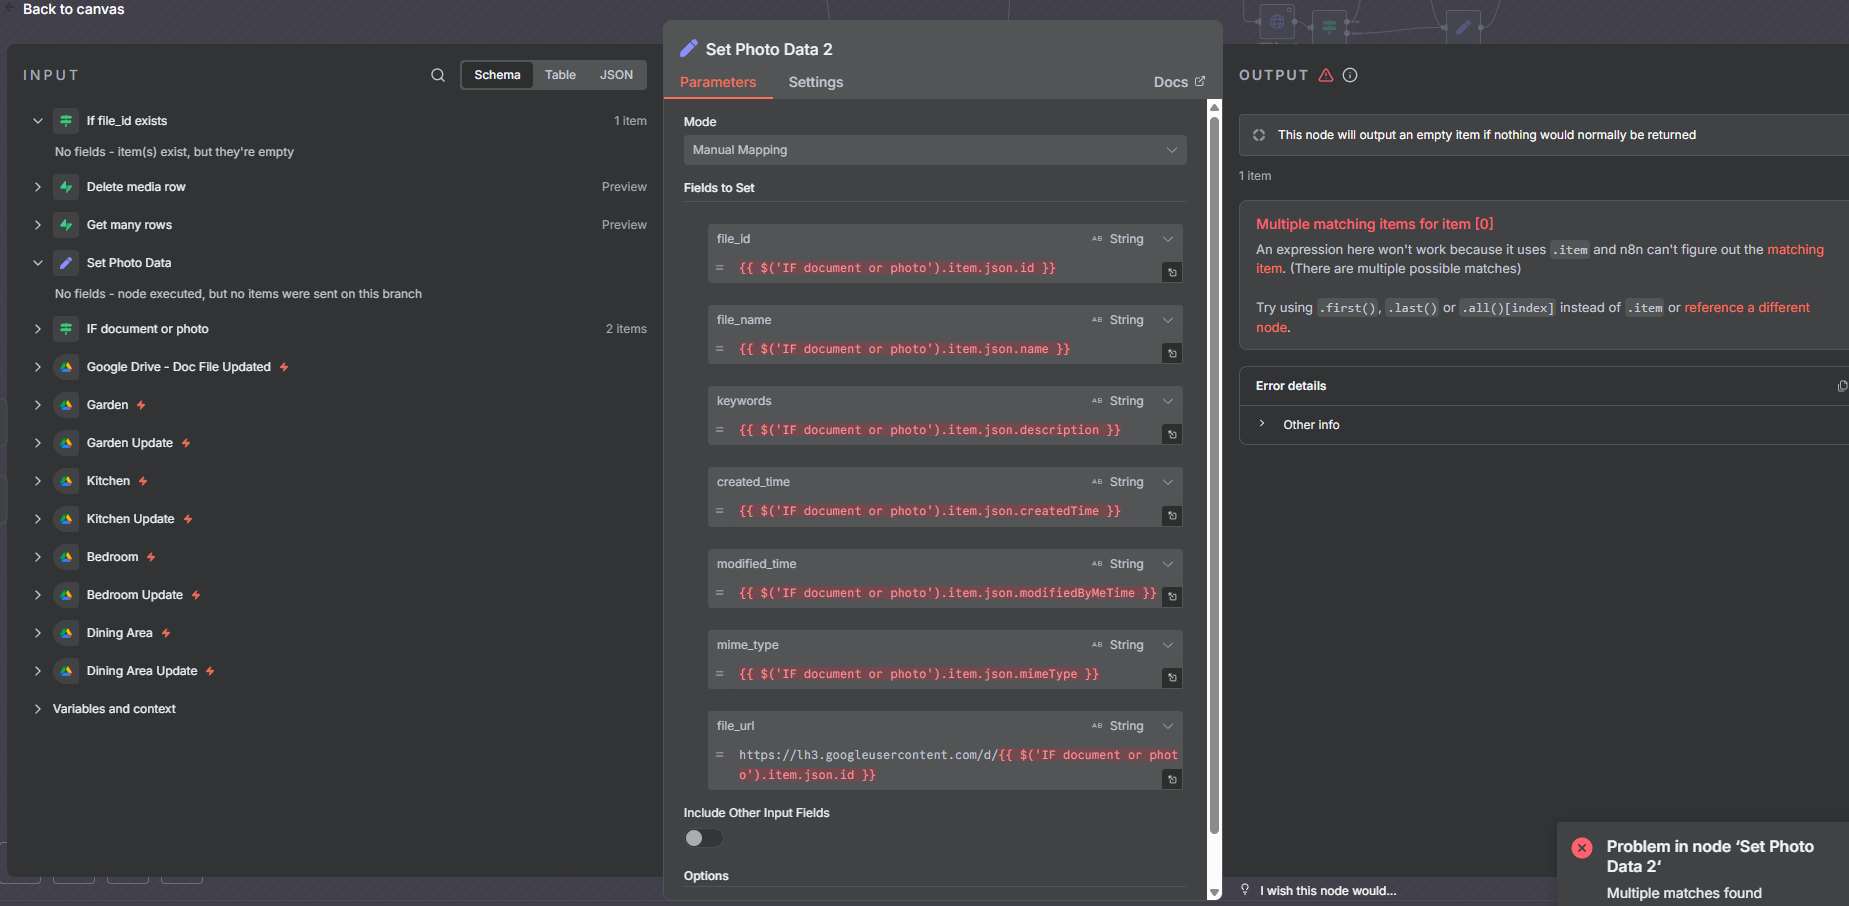
Task: Click the reset icon under file_id field
Action: 1172,272
